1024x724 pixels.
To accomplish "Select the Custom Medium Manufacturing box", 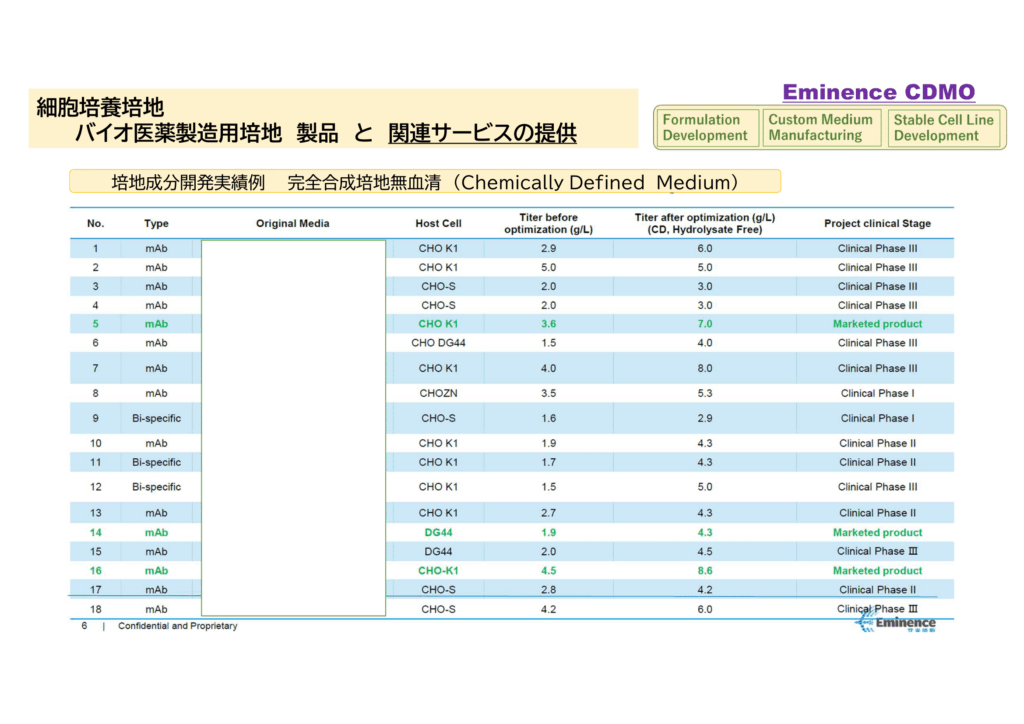I will pyautogui.click(x=821, y=128).
